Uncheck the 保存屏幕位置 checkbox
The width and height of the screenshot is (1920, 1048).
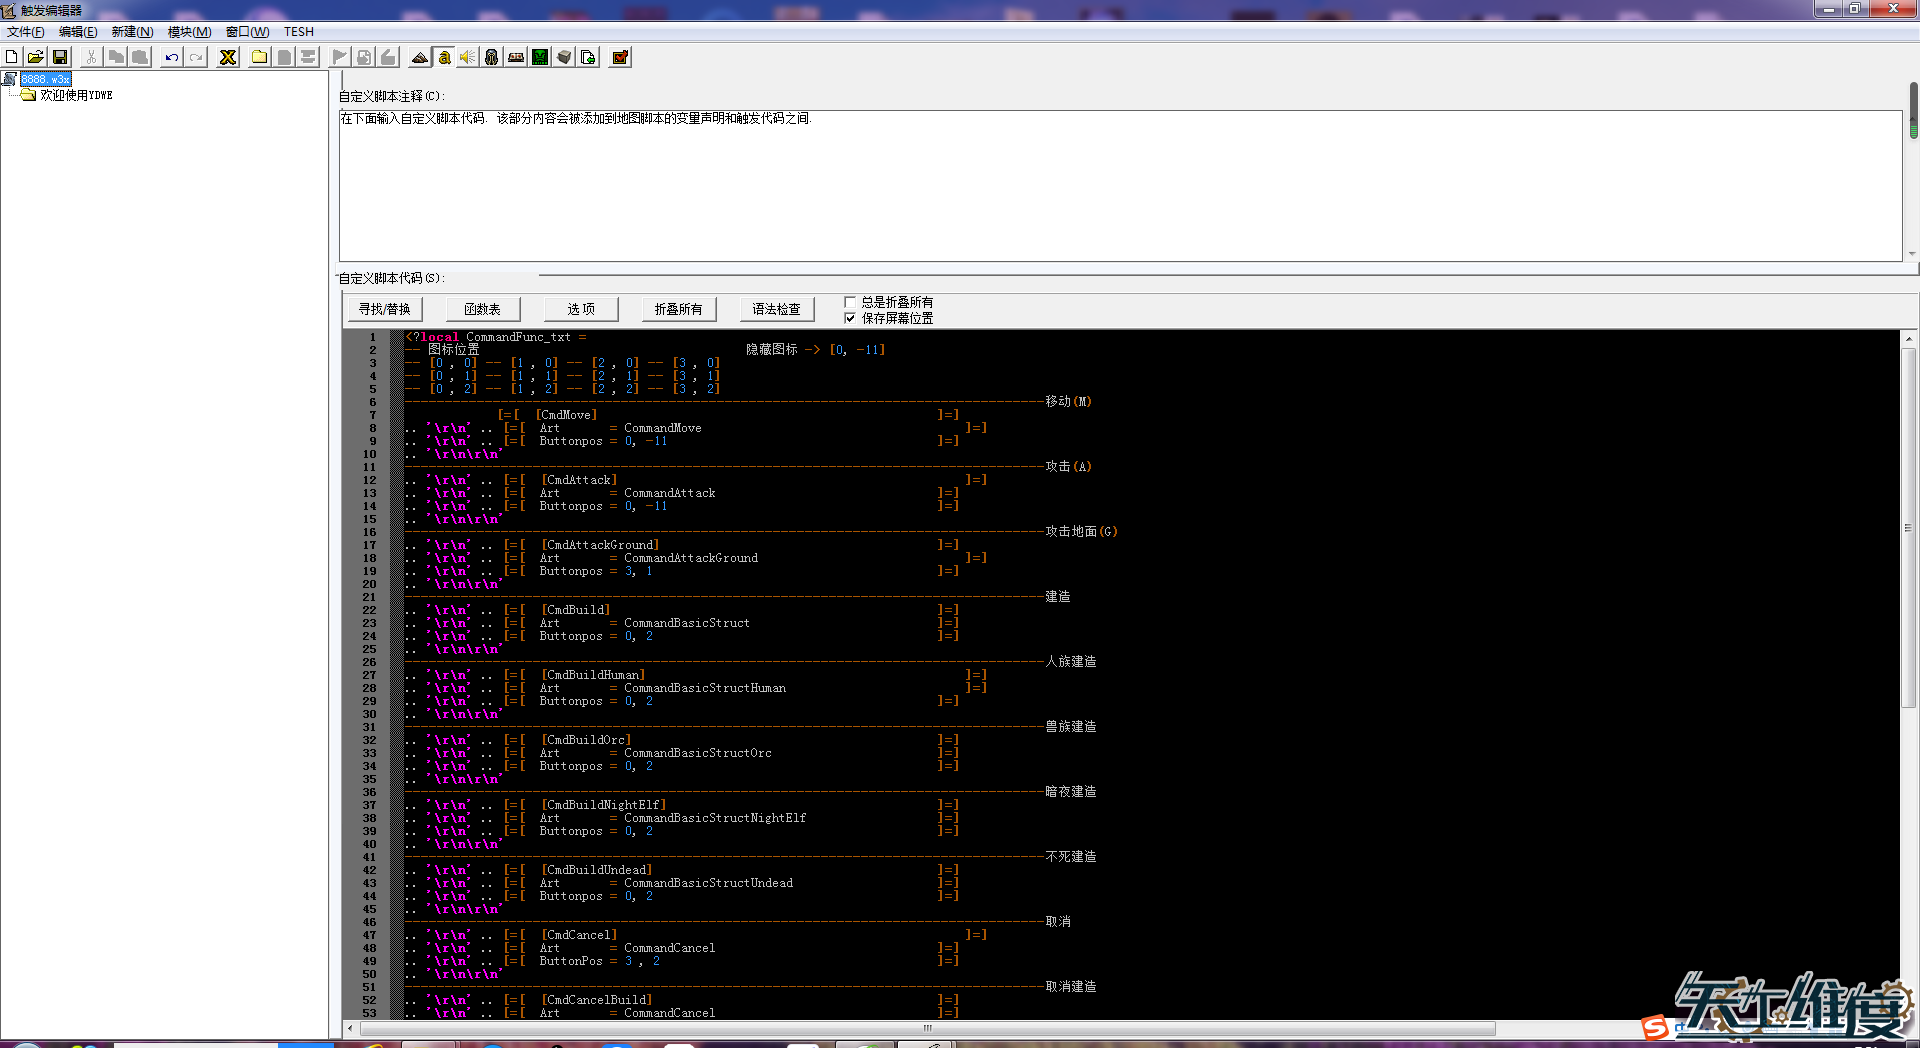point(850,318)
